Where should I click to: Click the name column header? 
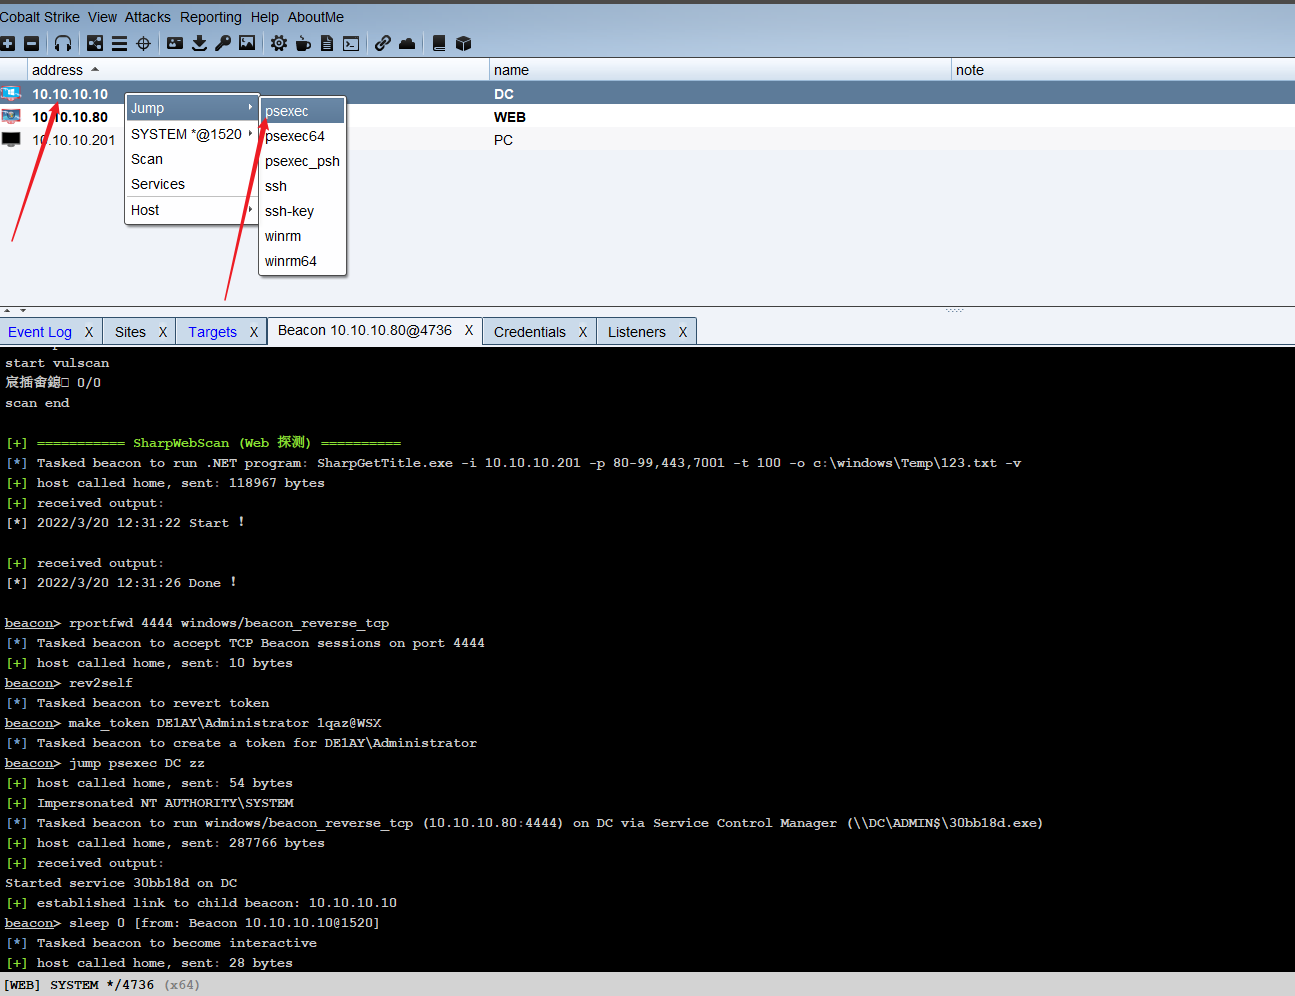(720, 70)
